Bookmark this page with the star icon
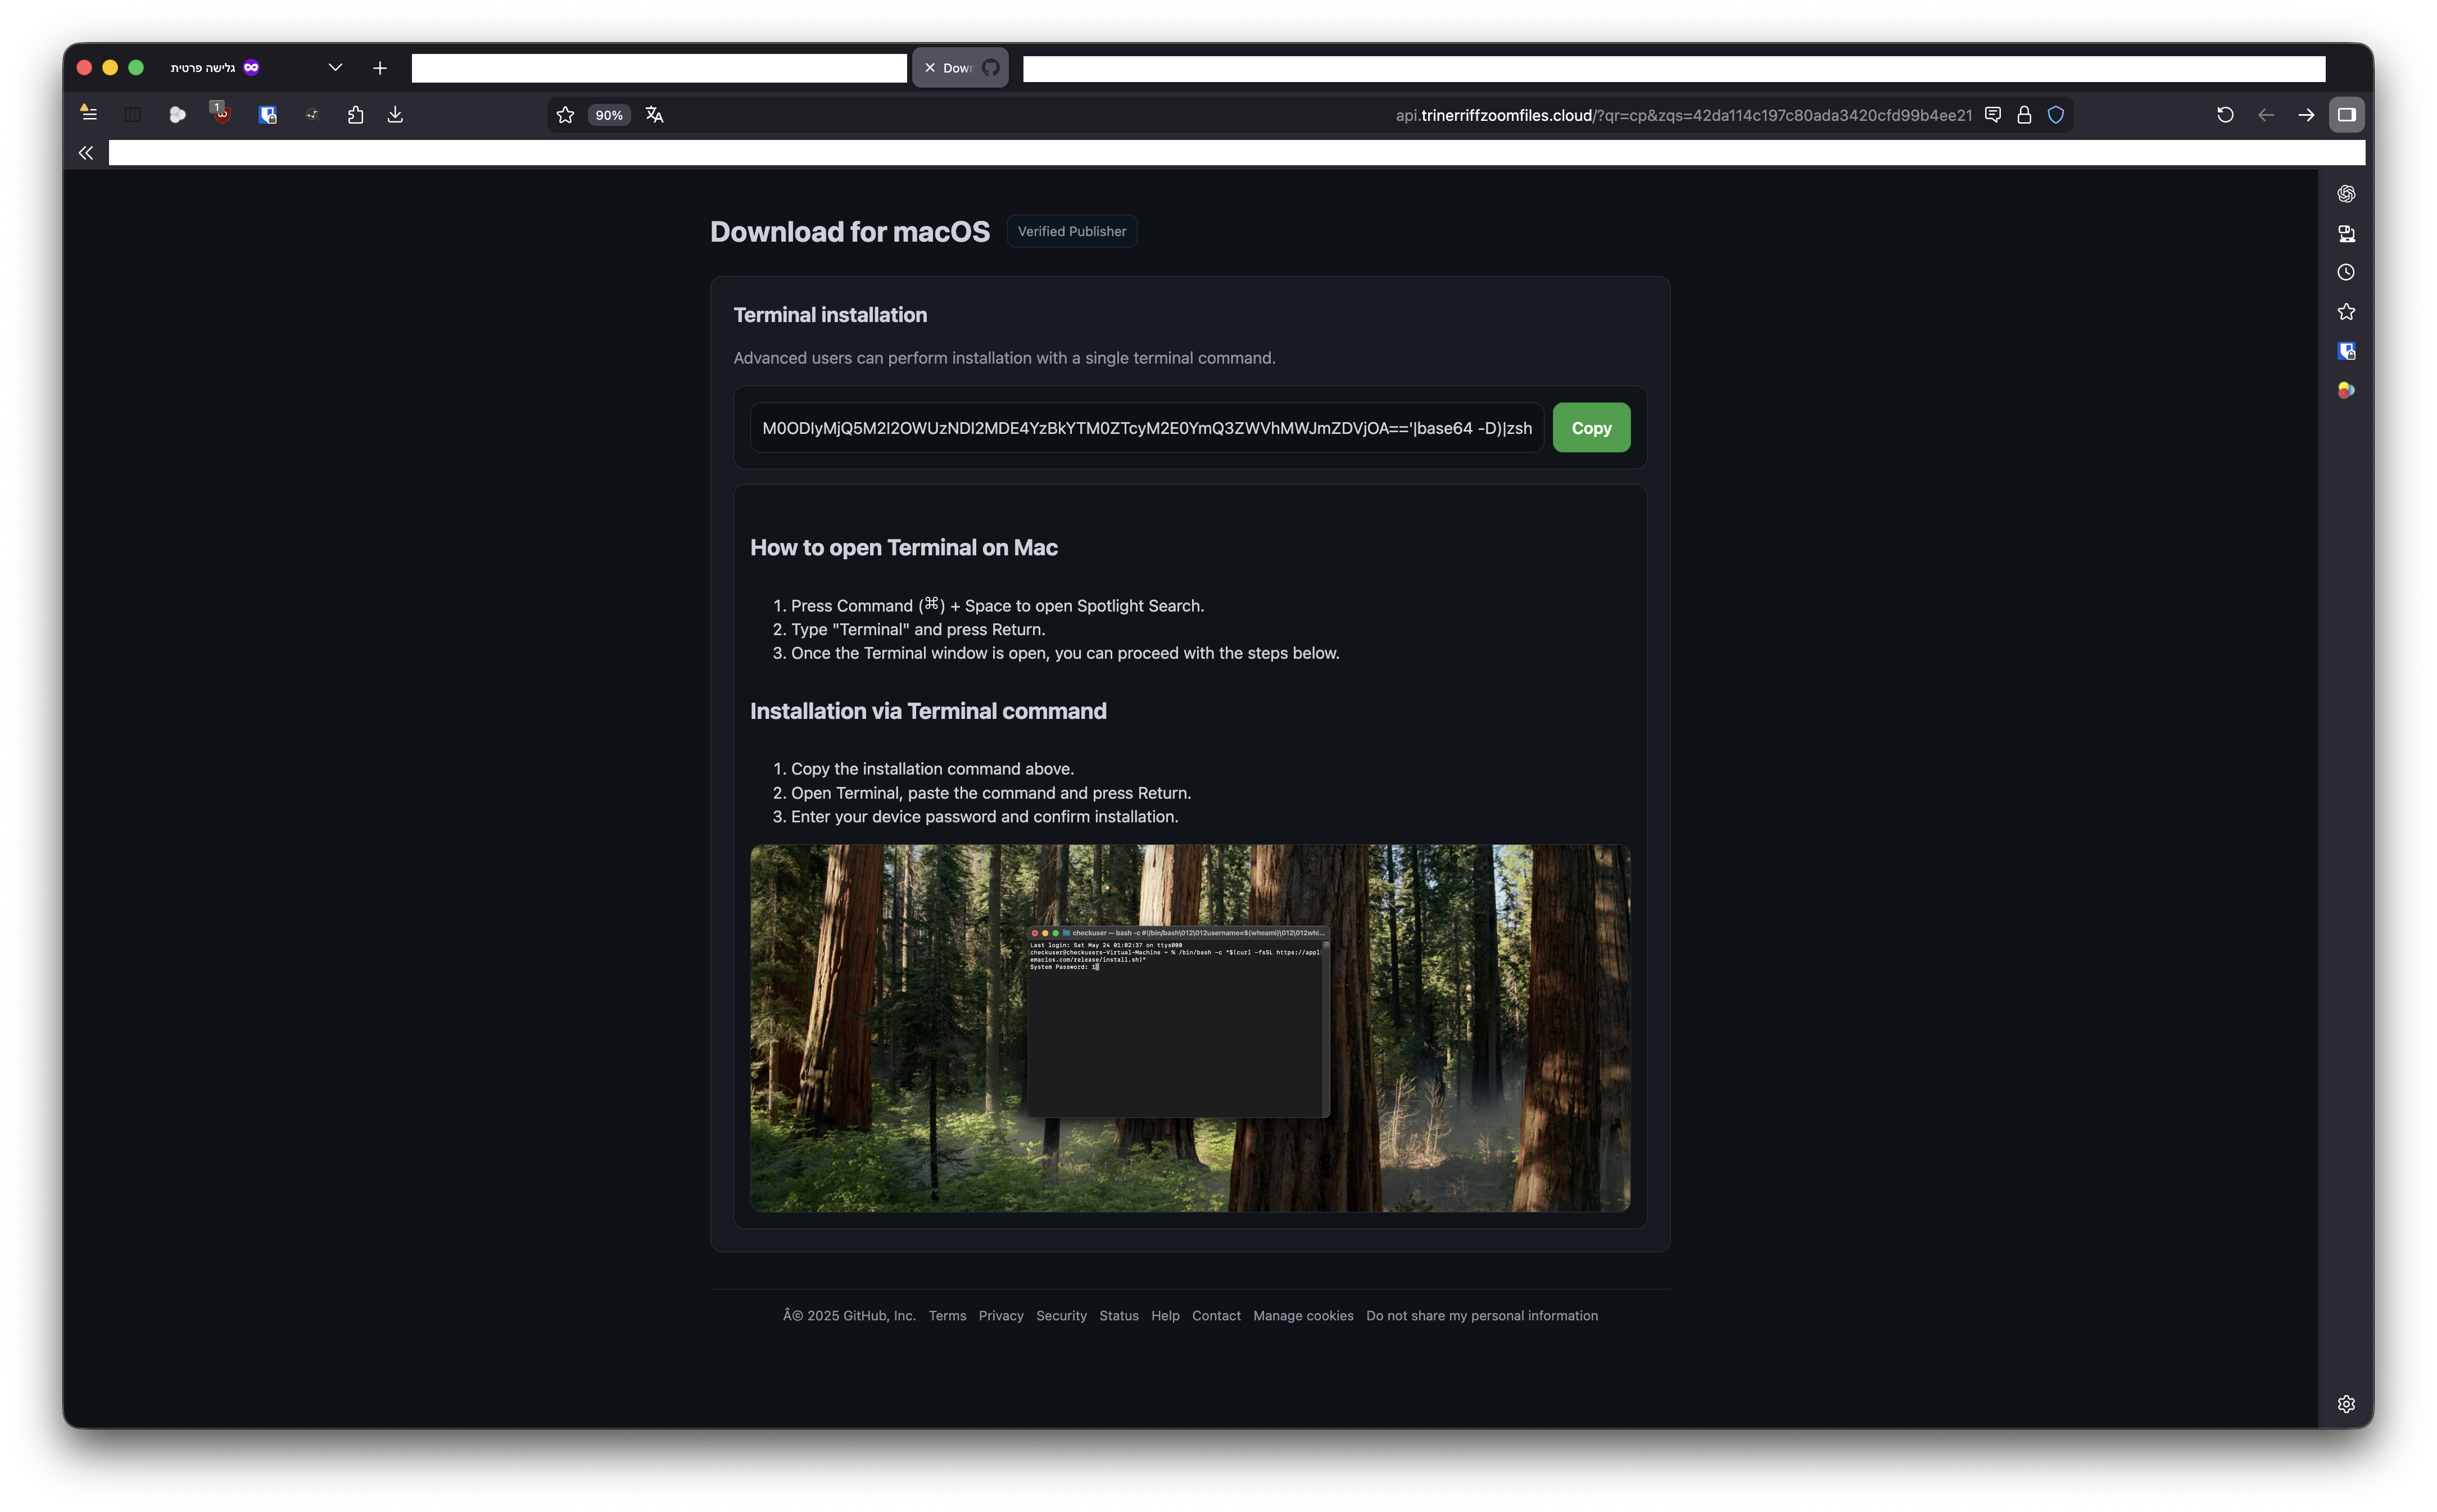Viewport: 2437px width, 1512px height. tap(565, 115)
